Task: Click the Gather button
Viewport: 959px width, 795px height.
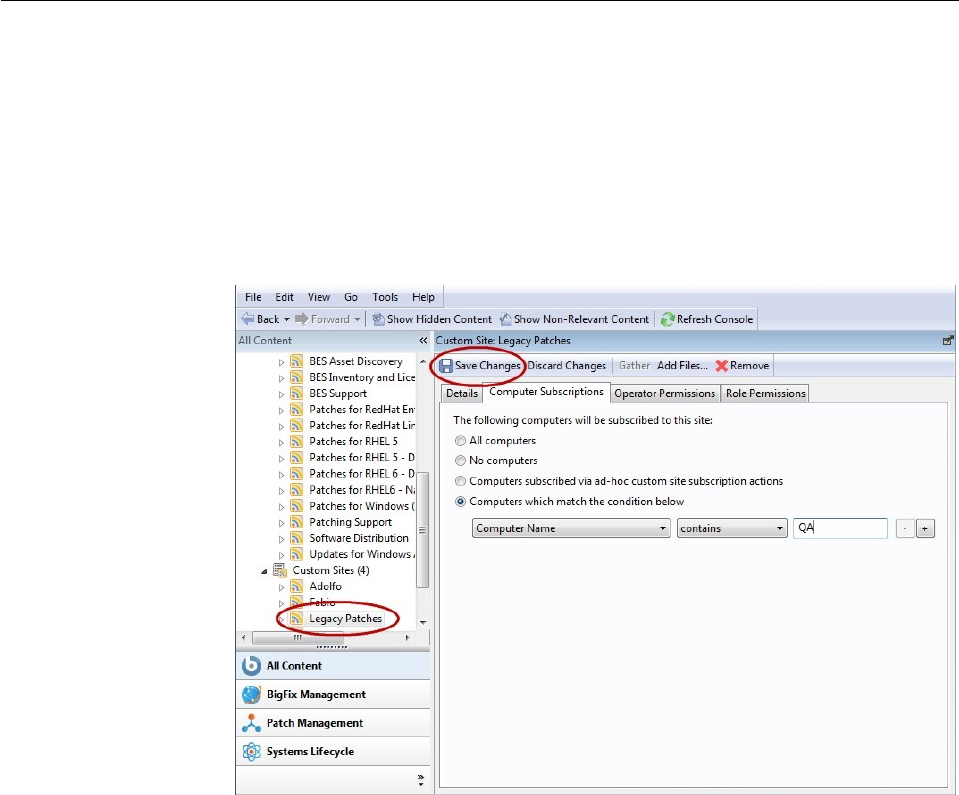Action: [x=634, y=366]
